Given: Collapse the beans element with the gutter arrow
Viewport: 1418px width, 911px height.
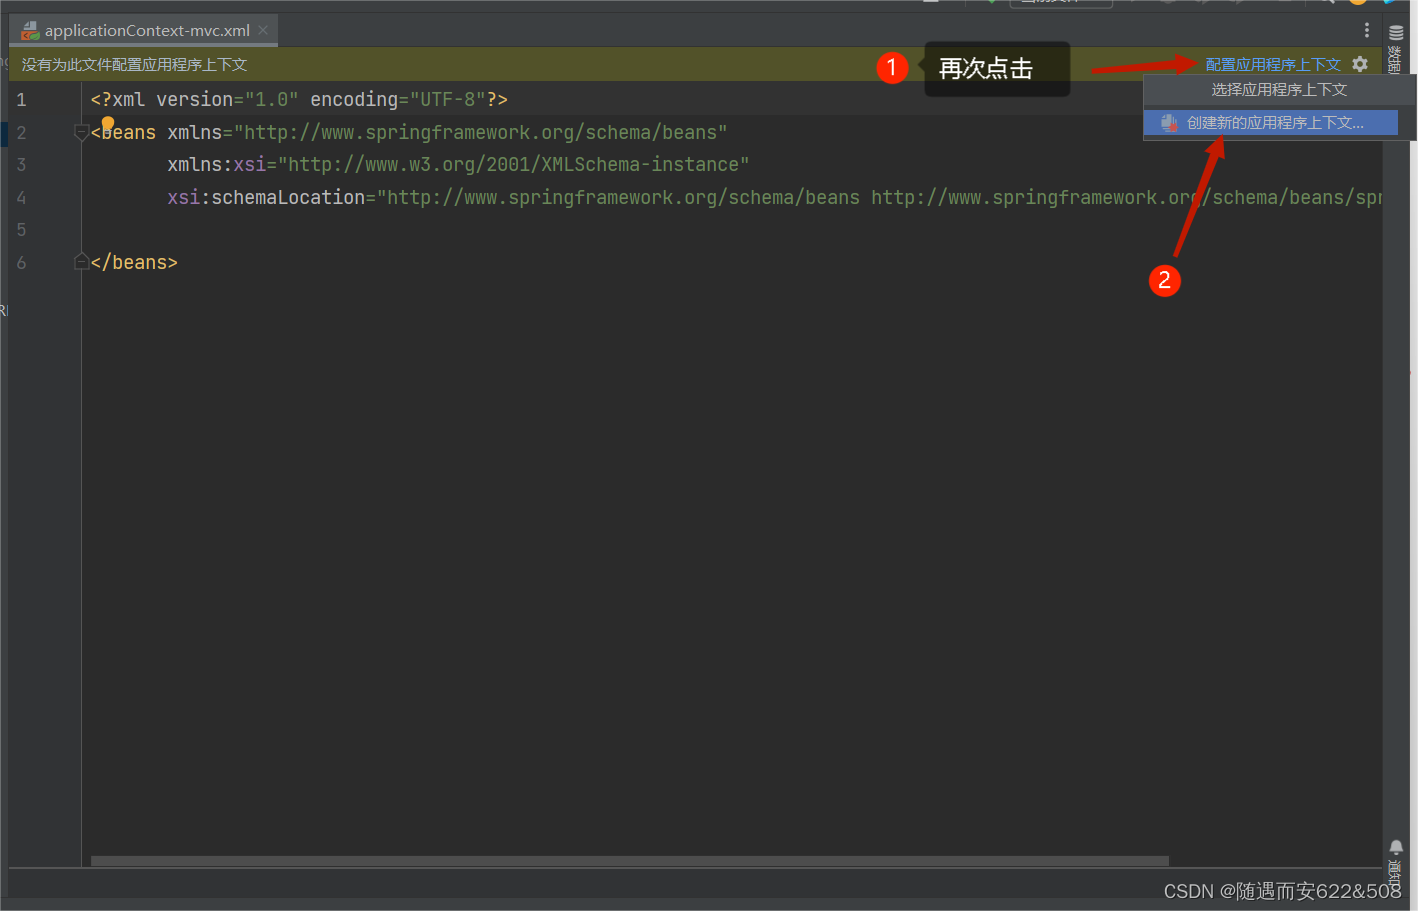Looking at the screenshot, I should tap(81, 132).
